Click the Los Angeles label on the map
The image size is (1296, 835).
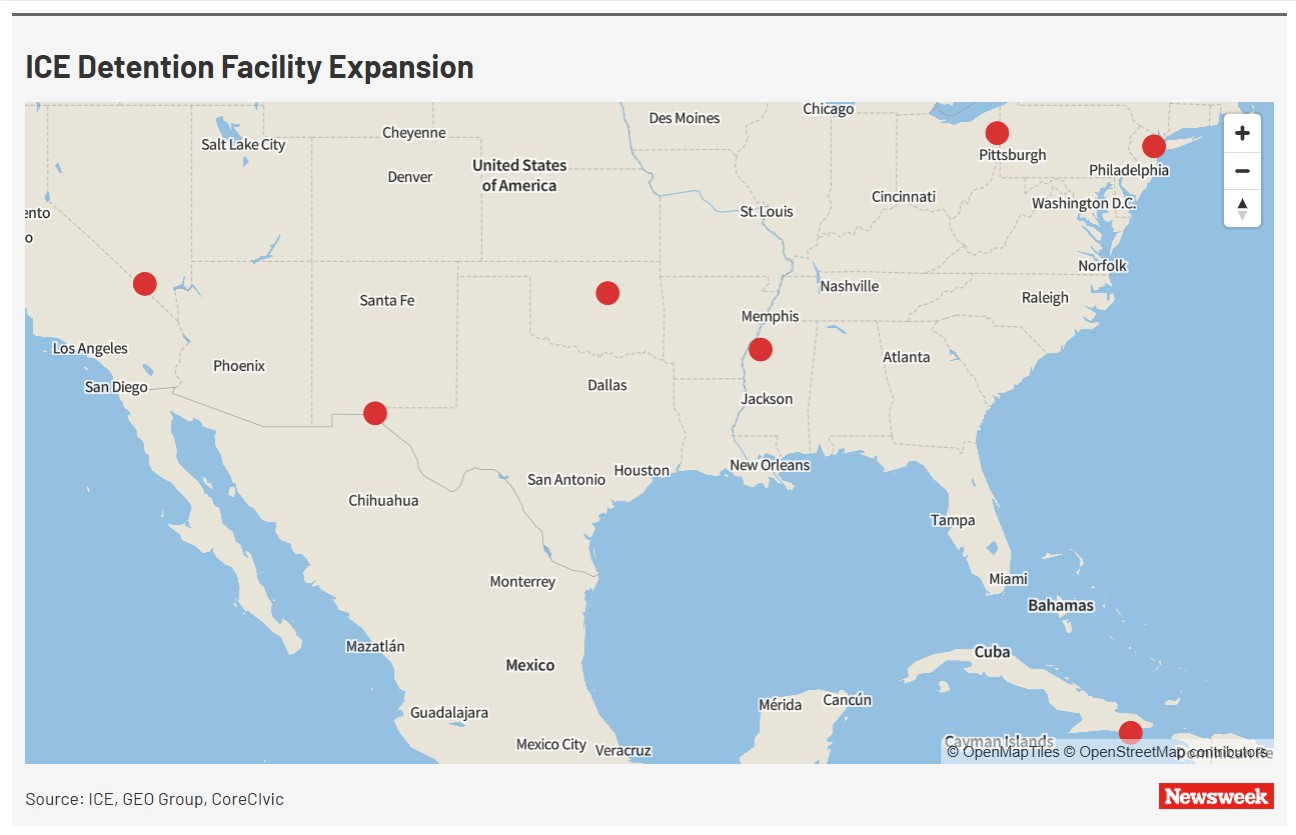[x=91, y=347]
